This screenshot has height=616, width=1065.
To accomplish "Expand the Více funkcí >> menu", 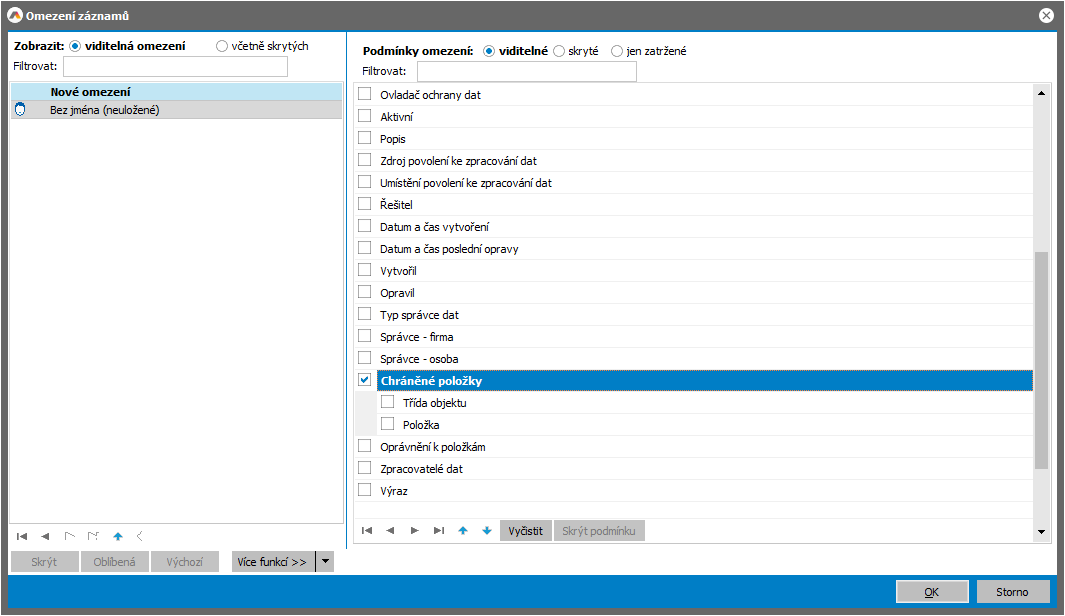I will (272, 562).
